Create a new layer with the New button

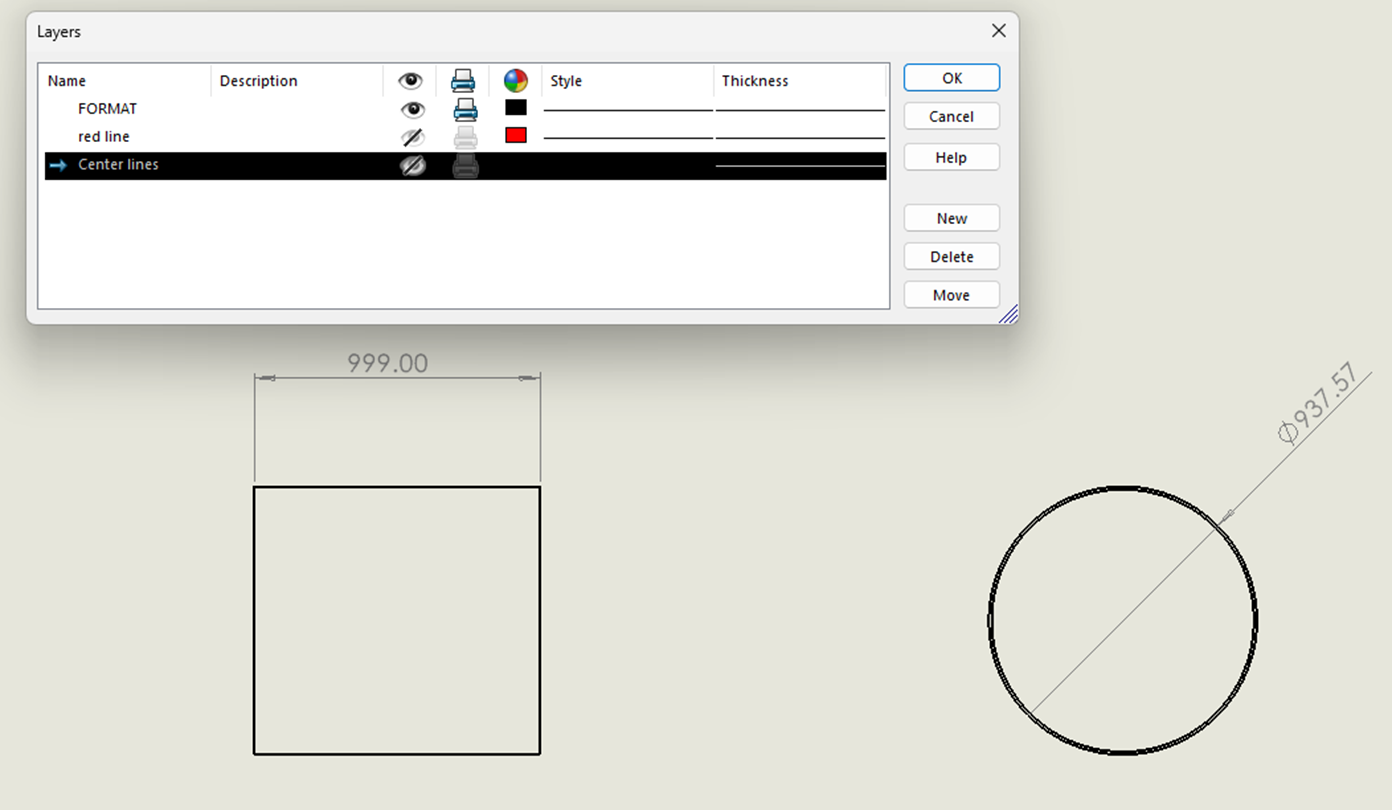[x=951, y=217]
